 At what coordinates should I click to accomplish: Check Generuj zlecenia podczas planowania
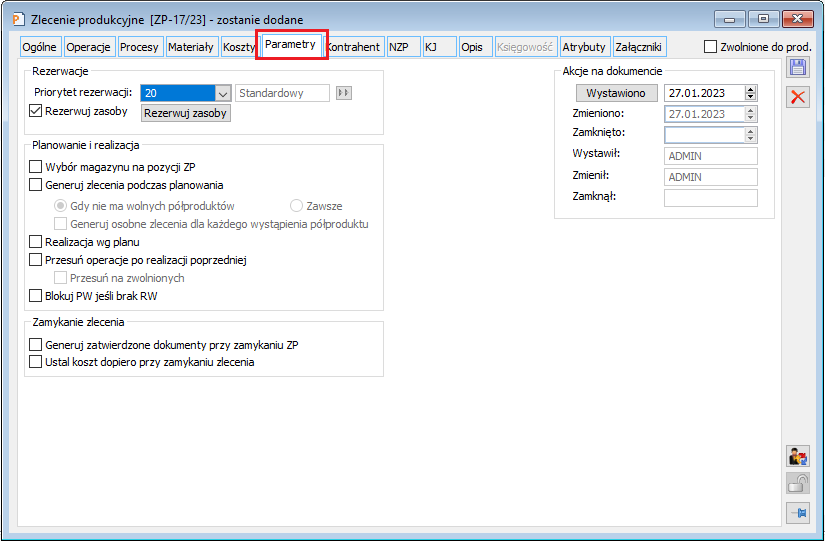(35, 185)
